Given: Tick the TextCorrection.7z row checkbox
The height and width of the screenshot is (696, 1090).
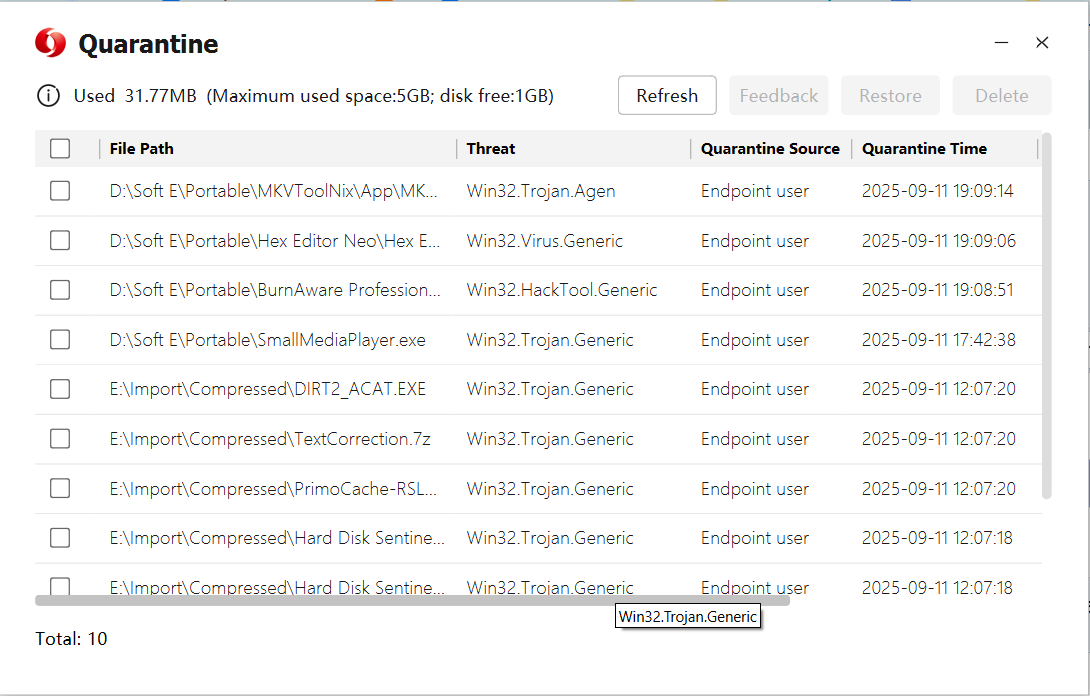Looking at the screenshot, I should click(x=60, y=439).
